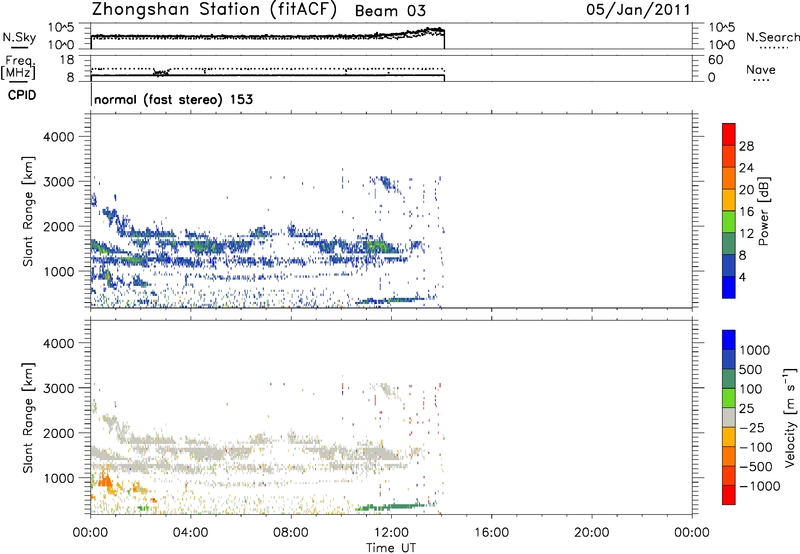Click the 24 tick label on Power colorbar
This screenshot has height=554, width=800.
[x=746, y=168]
